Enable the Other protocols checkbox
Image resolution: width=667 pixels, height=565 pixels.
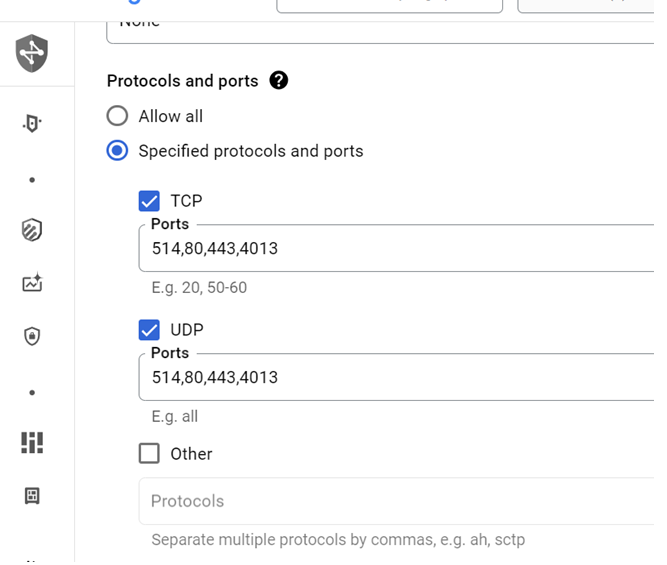point(149,454)
